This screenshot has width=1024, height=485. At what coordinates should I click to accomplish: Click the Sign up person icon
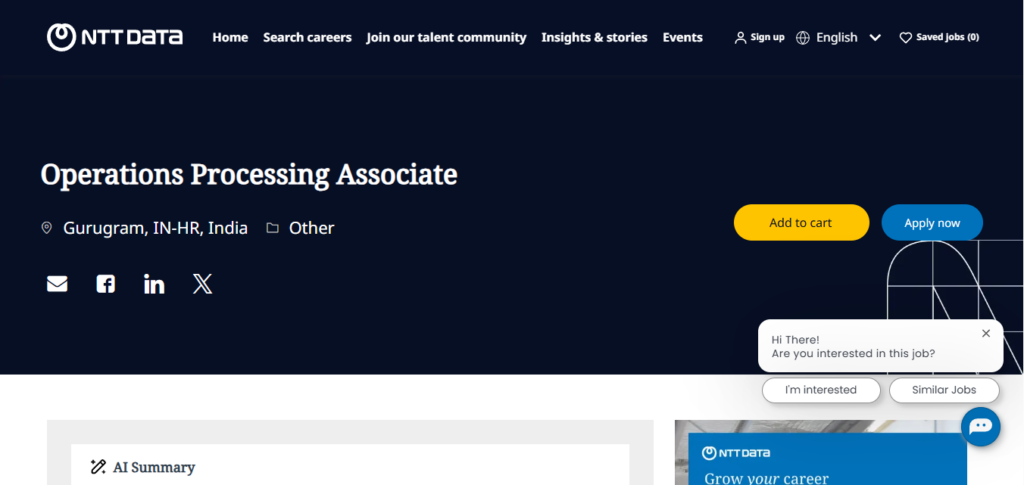[x=740, y=38]
